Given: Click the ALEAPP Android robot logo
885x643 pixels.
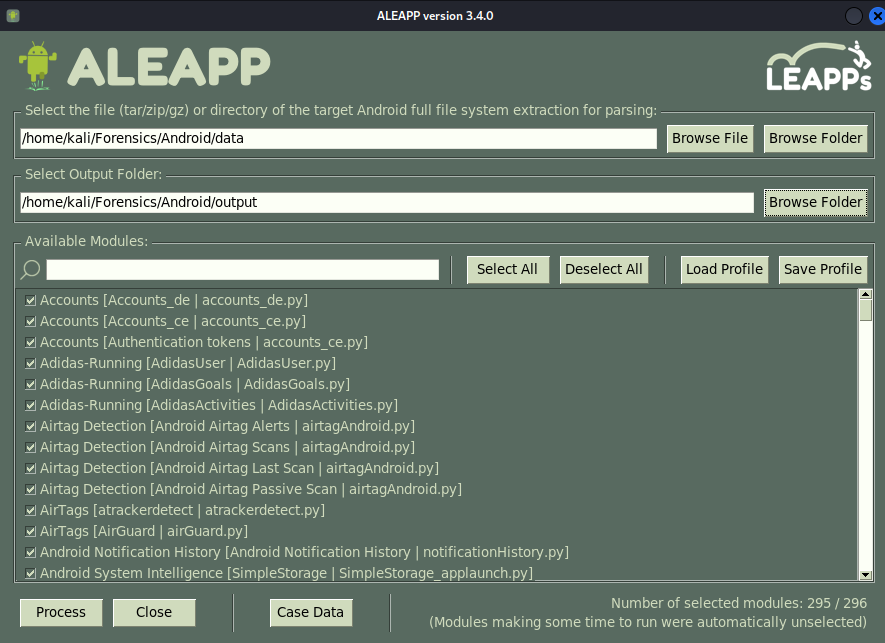Looking at the screenshot, I should [37, 65].
